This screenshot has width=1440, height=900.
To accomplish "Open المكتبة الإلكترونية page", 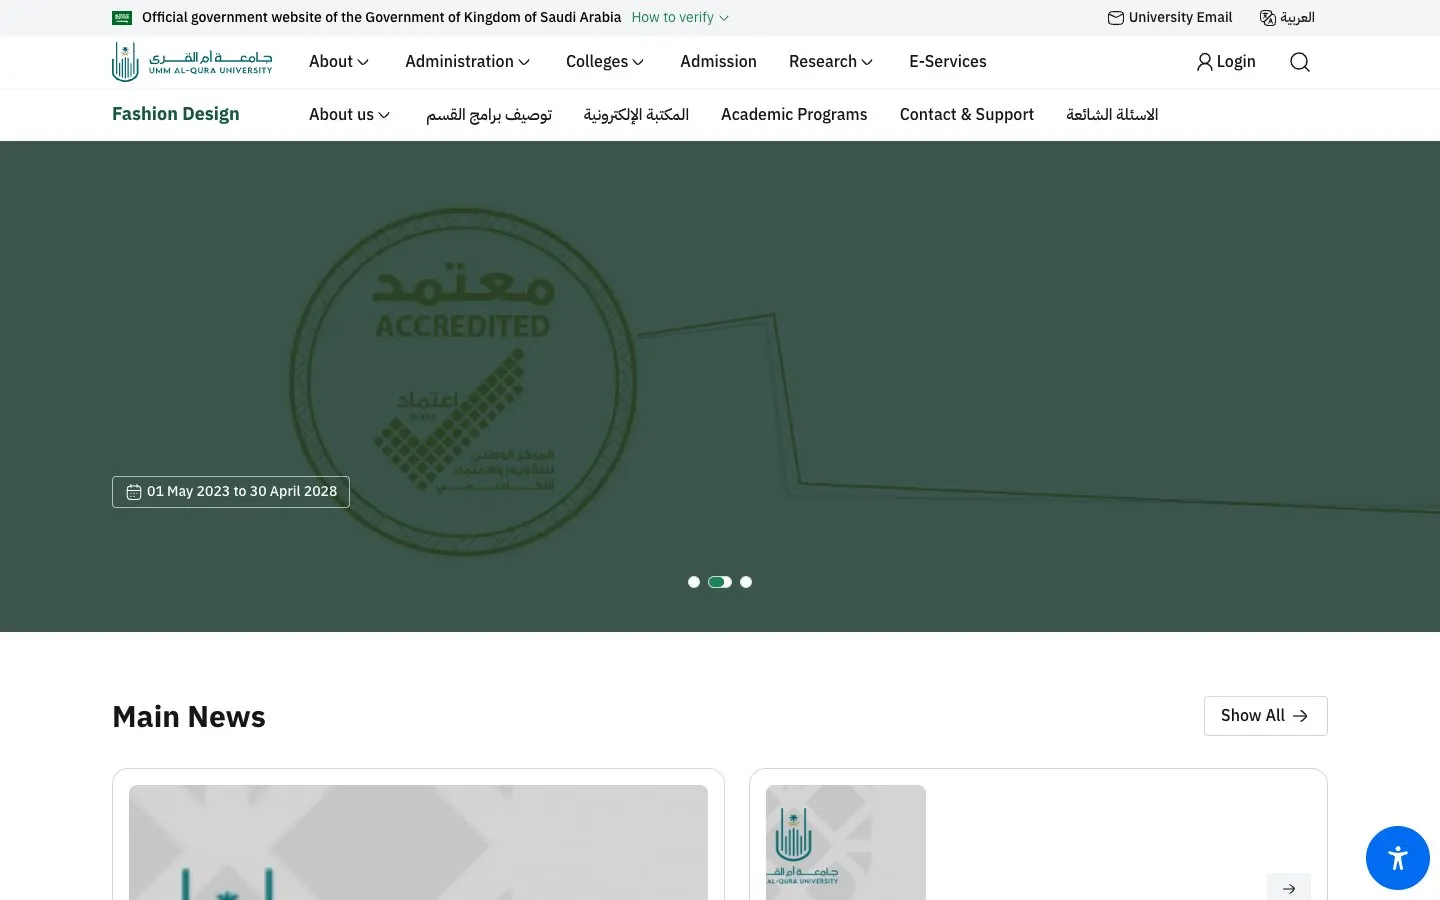I will [636, 115].
